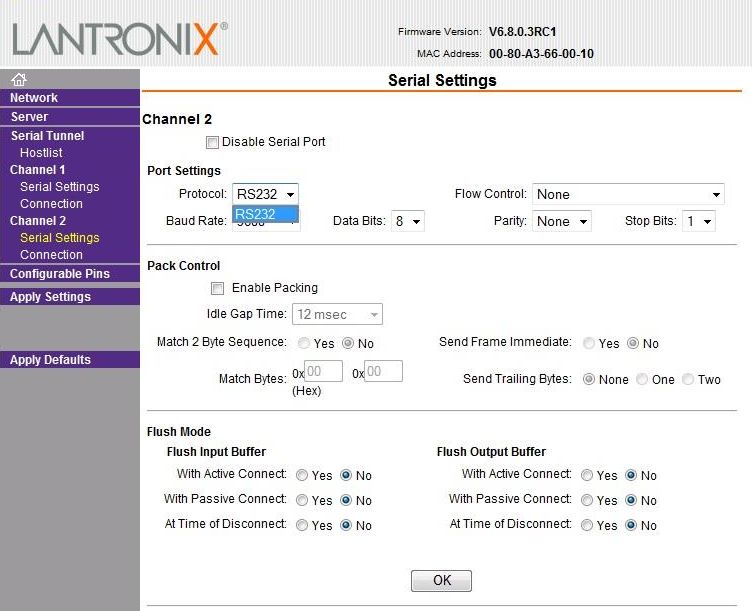Open Hostlist under Serial Tunnel
The image size is (752, 611).
click(41, 153)
